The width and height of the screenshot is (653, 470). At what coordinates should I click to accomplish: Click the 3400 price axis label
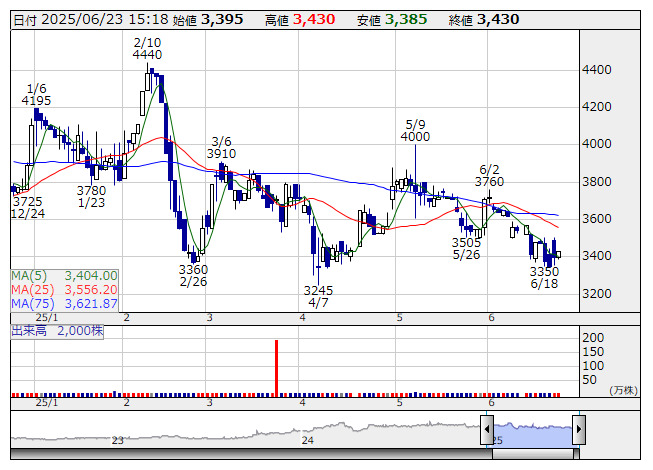coord(597,256)
